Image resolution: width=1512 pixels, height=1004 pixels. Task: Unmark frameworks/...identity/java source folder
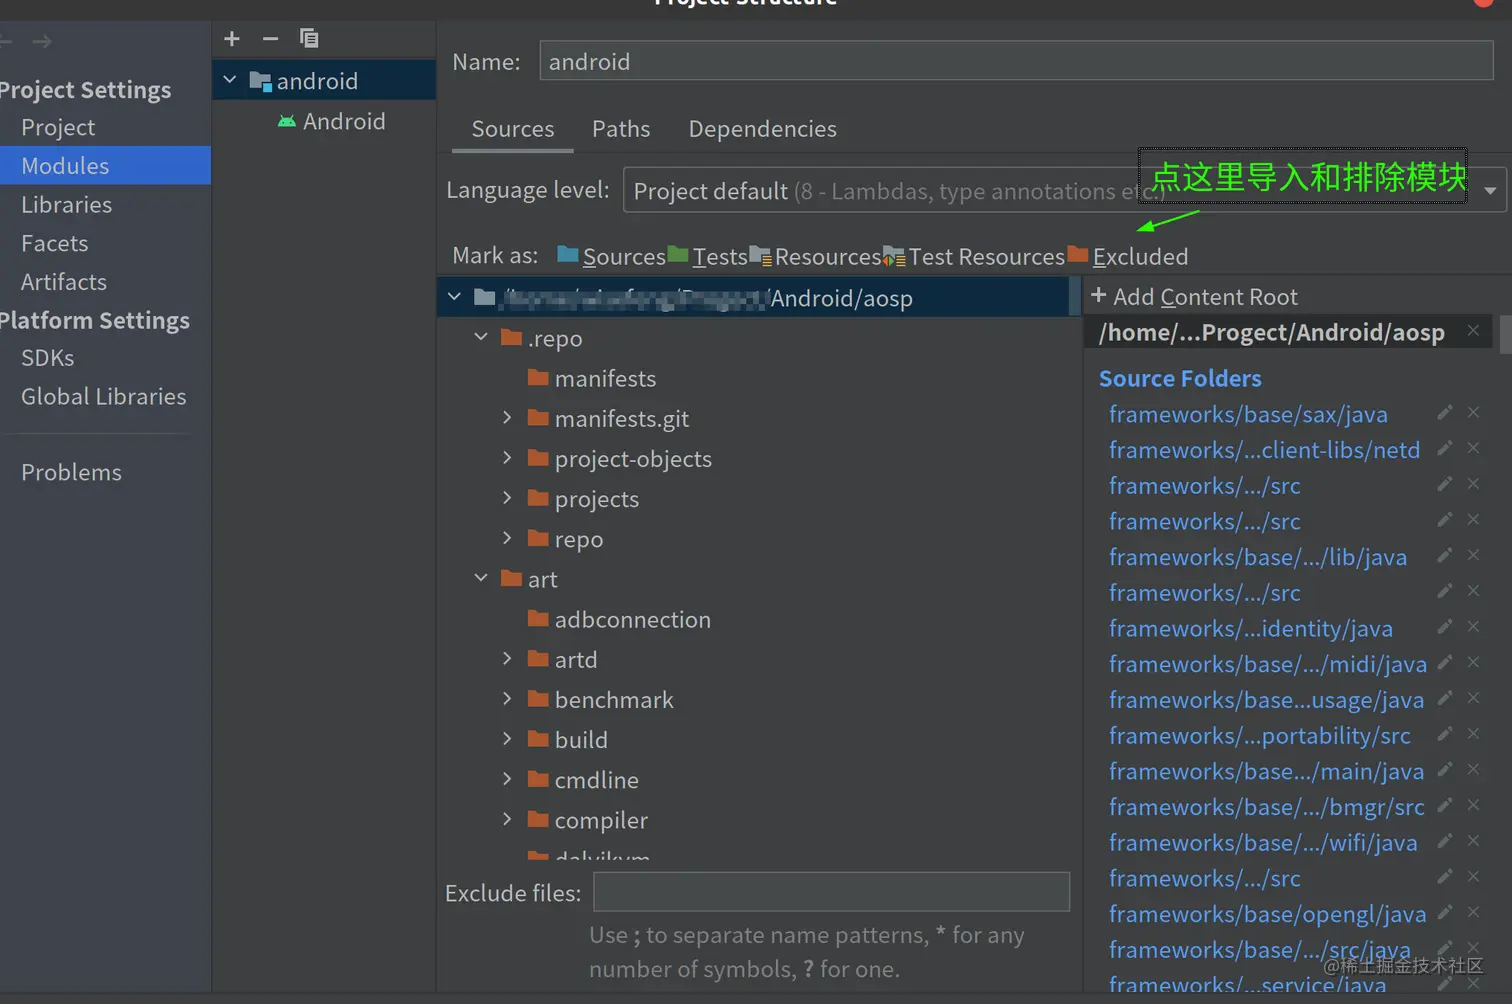click(1473, 627)
